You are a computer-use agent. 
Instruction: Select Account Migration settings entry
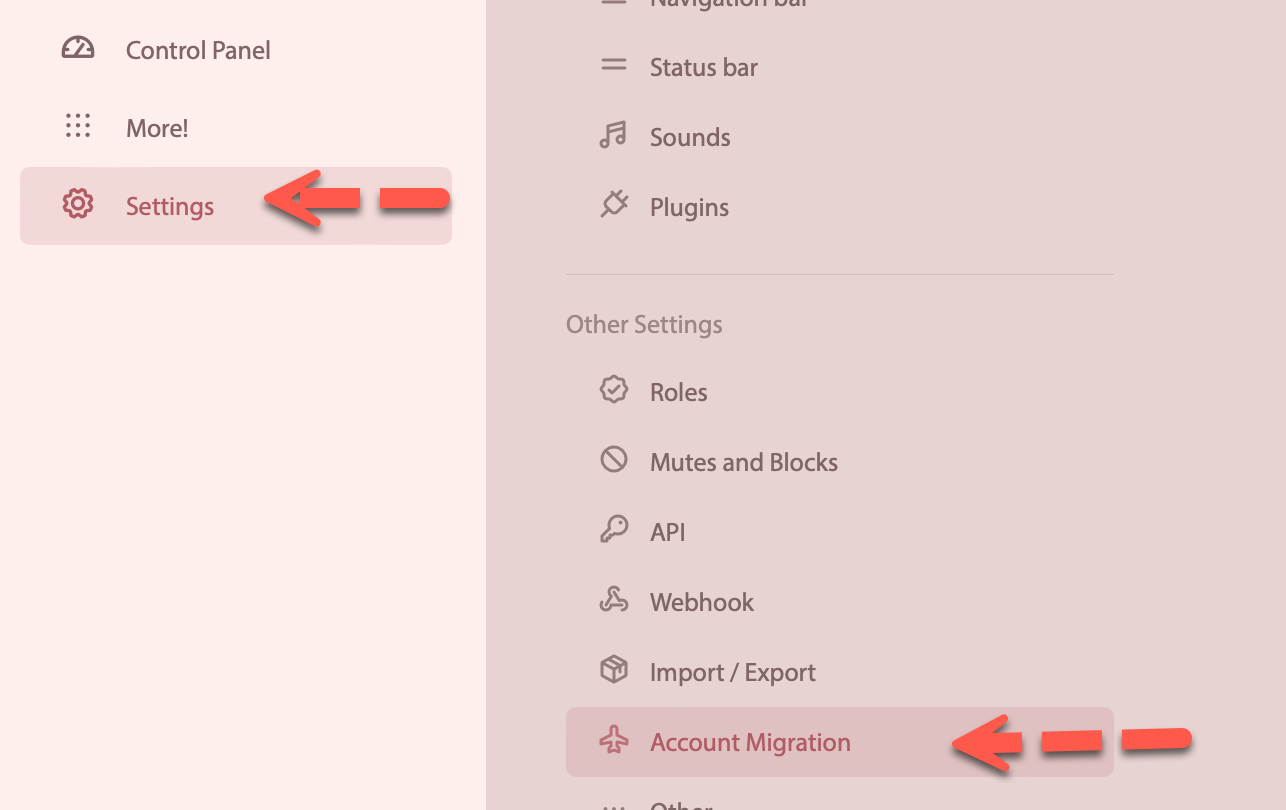tap(840, 742)
